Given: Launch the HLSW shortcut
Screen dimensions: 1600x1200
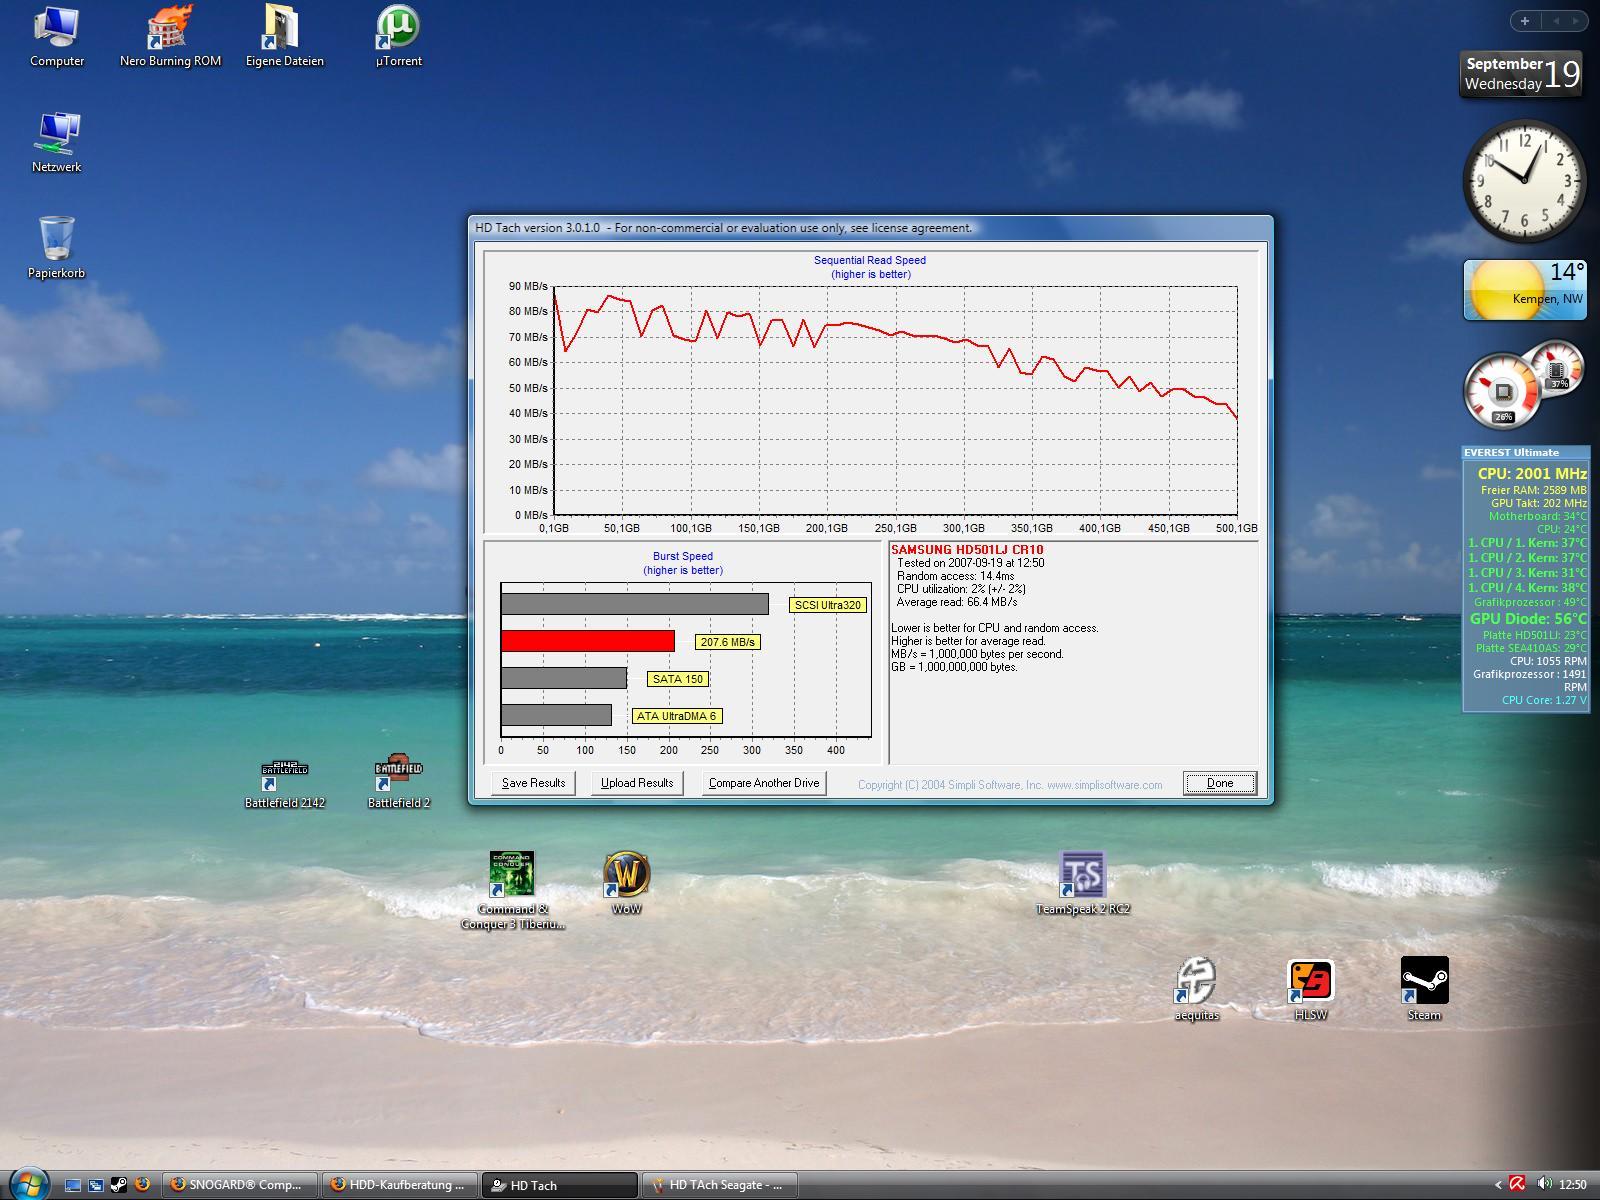Looking at the screenshot, I should click(1310, 990).
